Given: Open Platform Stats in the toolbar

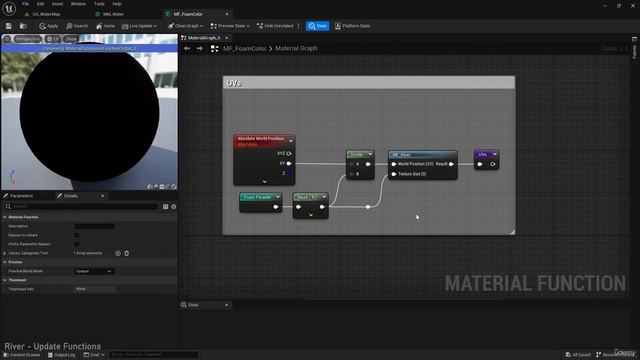Looking at the screenshot, I should coord(352,26).
